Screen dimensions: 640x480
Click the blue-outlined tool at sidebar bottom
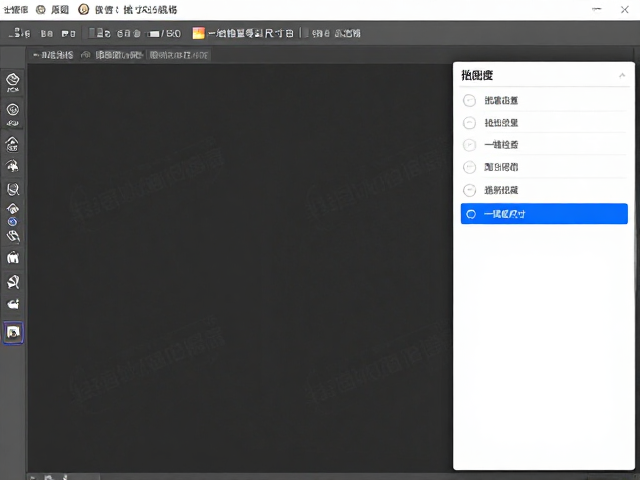point(13,332)
